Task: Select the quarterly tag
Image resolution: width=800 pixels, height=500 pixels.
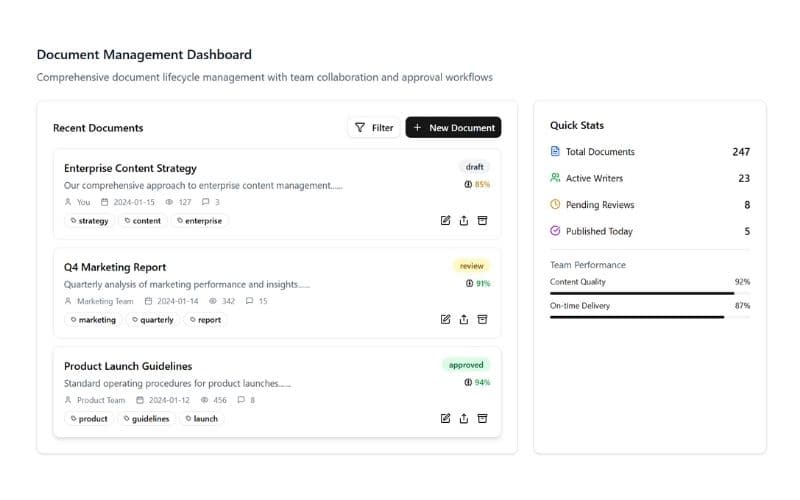Action: pyautogui.click(x=152, y=320)
